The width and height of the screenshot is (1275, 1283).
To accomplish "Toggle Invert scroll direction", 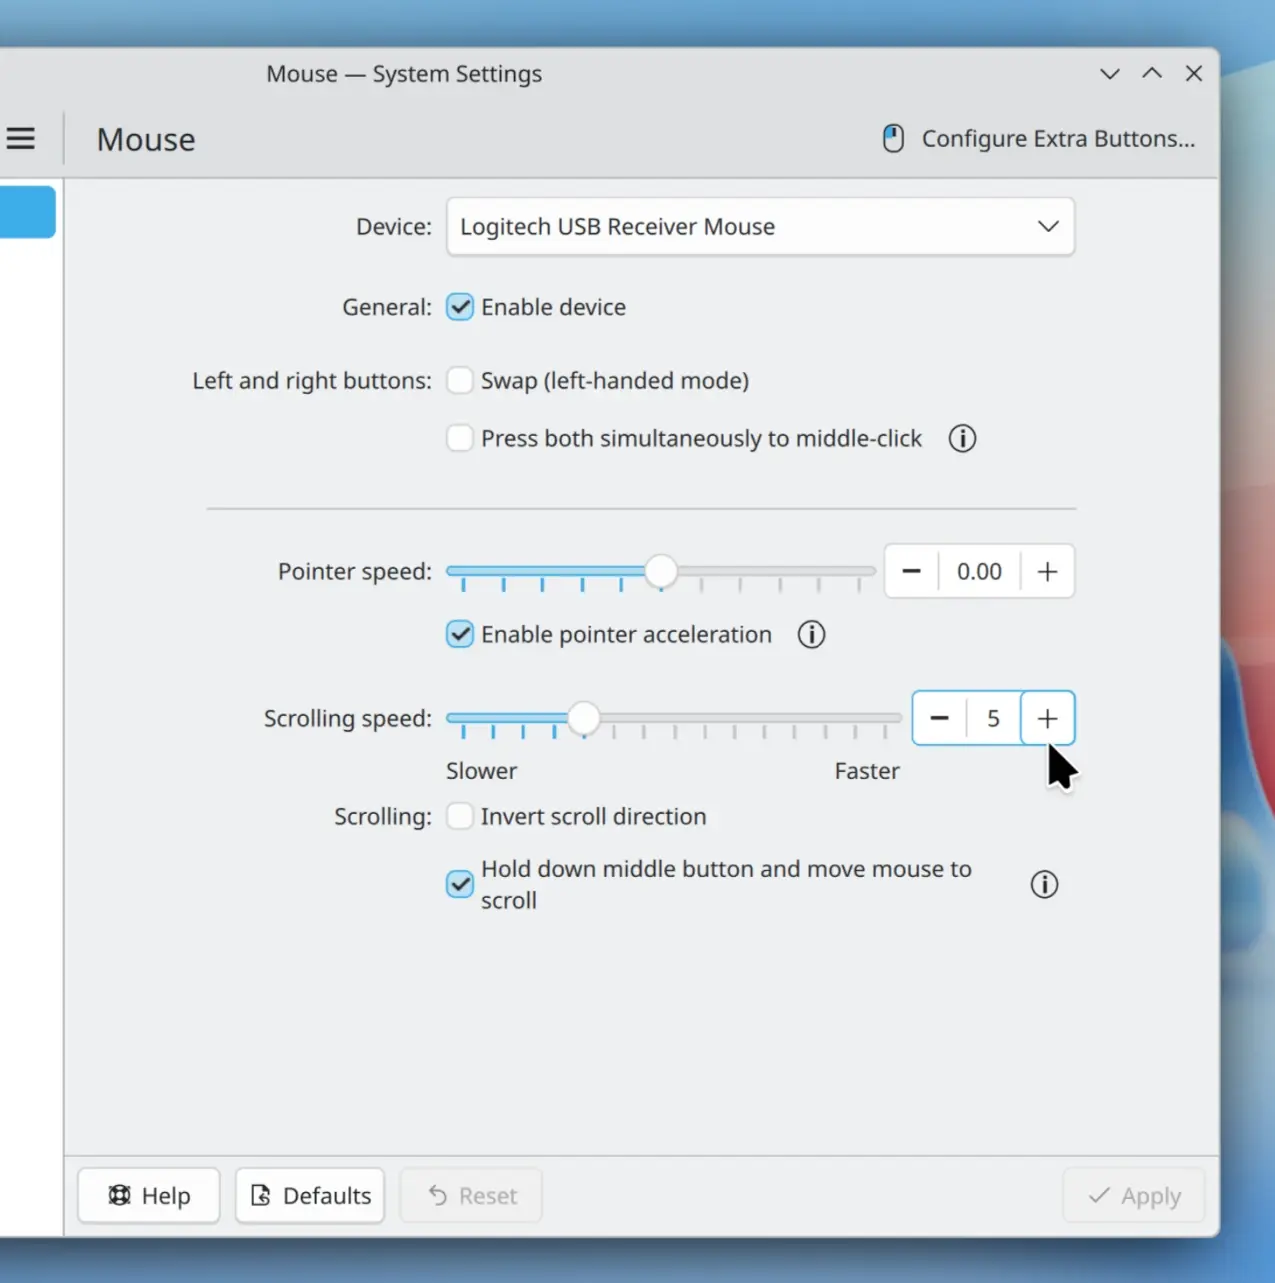I will click(460, 816).
